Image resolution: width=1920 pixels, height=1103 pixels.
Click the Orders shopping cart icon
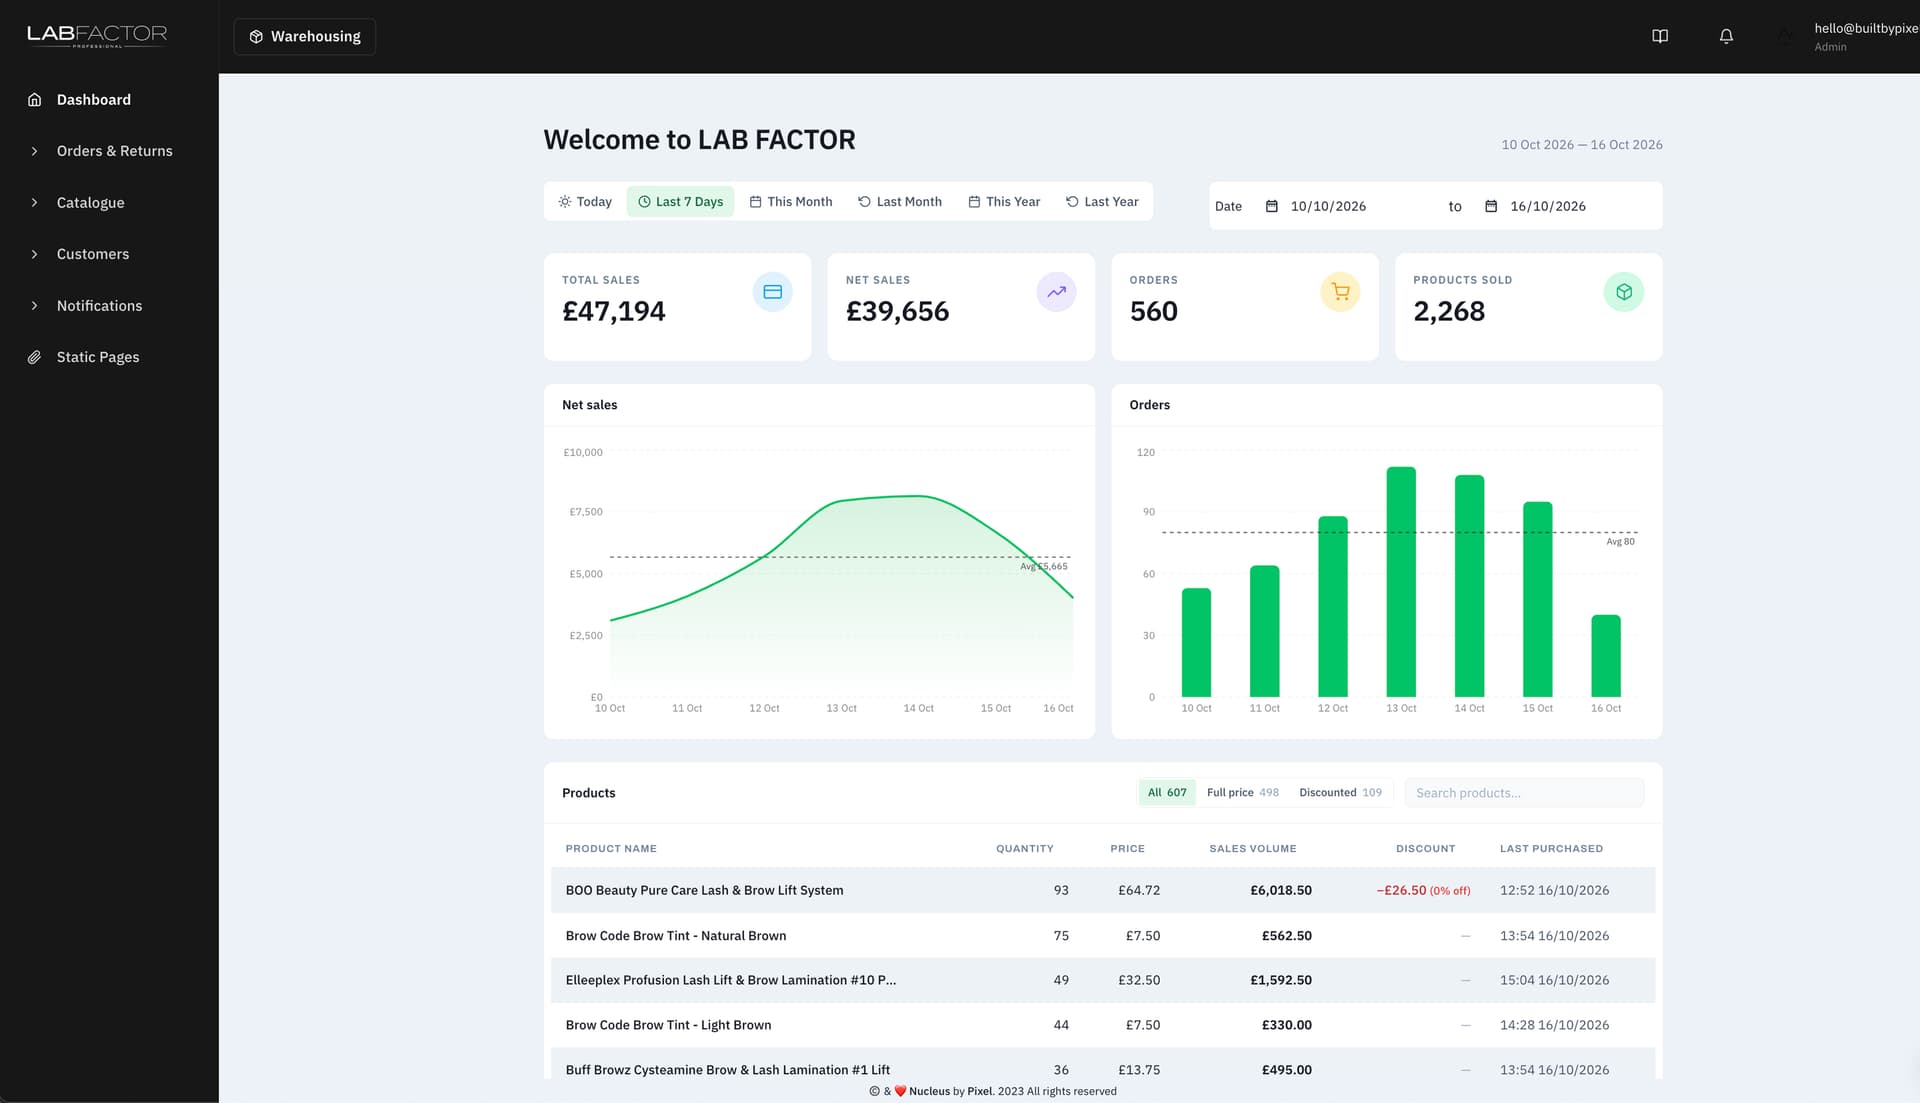coord(1340,292)
